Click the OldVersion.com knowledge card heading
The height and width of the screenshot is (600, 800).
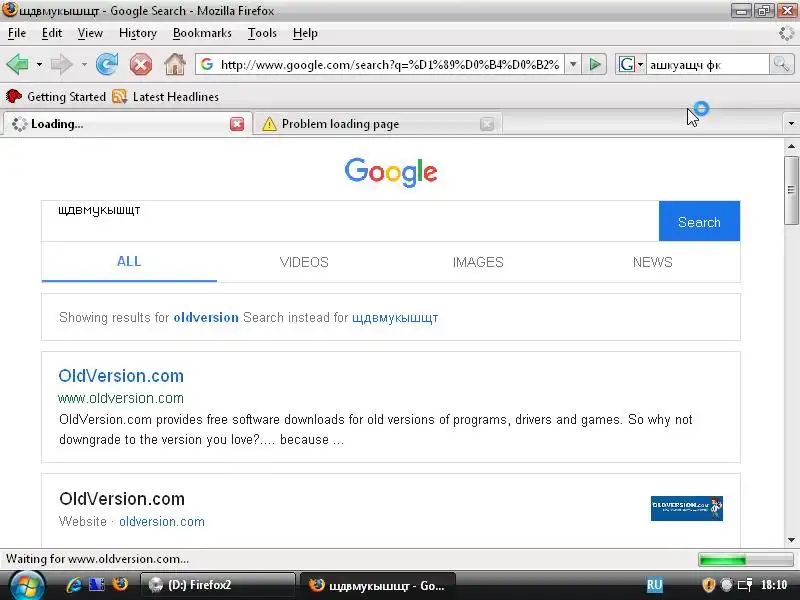click(122, 498)
